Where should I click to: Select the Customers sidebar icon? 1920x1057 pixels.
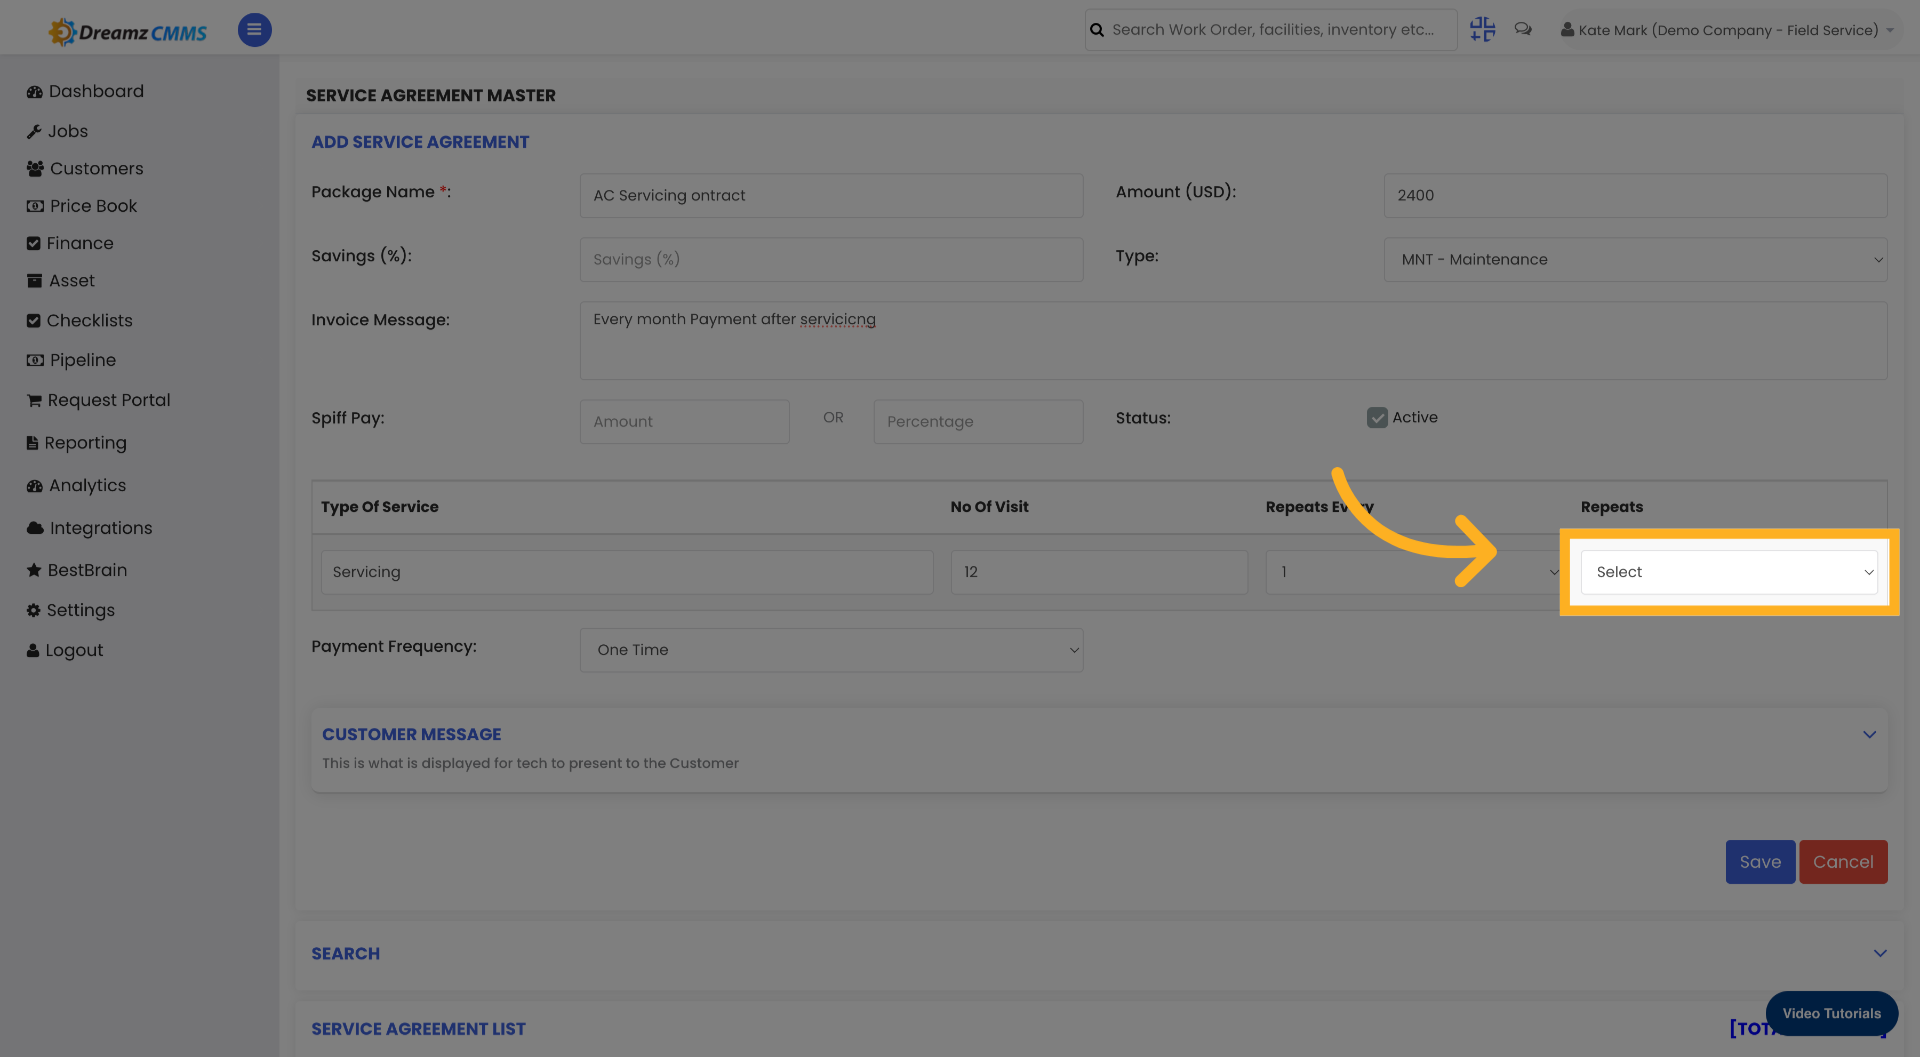[35, 168]
